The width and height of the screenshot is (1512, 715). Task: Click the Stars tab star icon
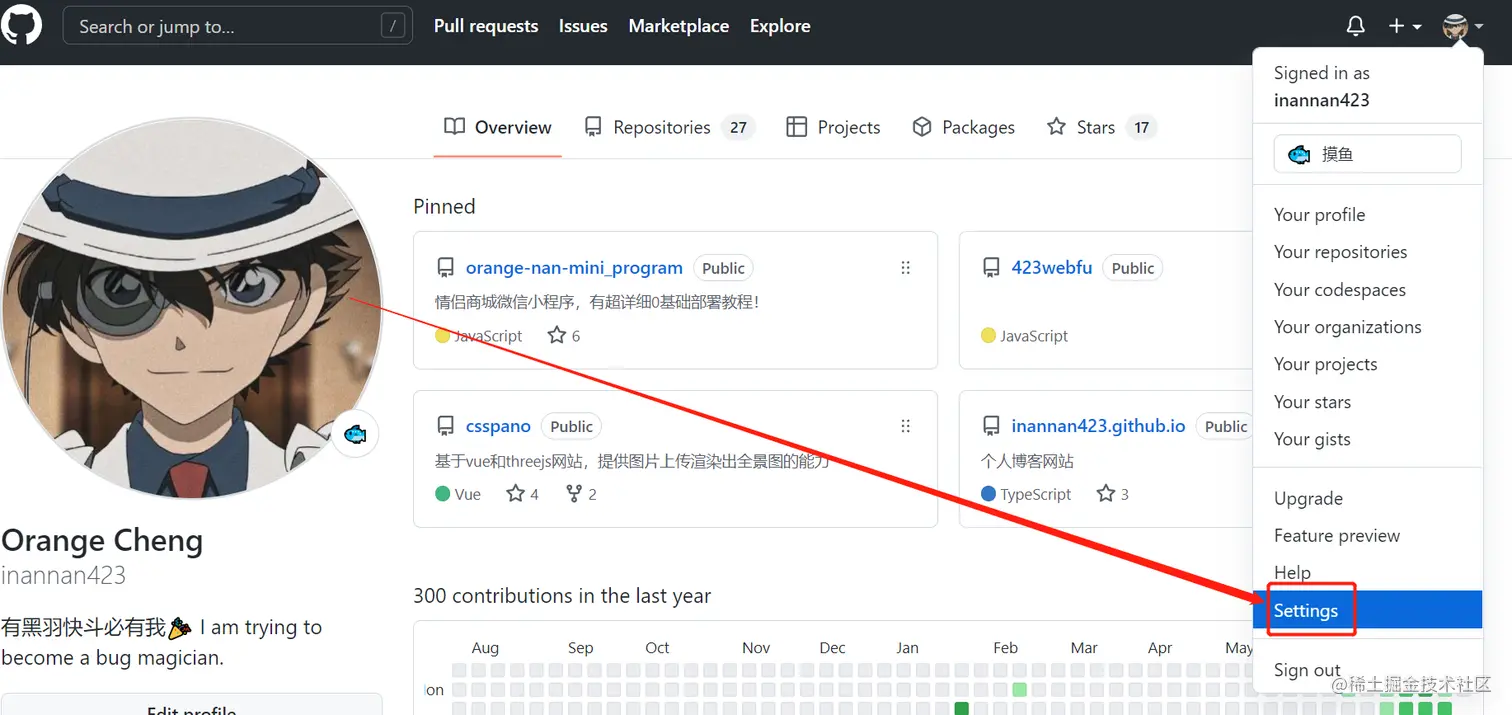coord(1056,127)
